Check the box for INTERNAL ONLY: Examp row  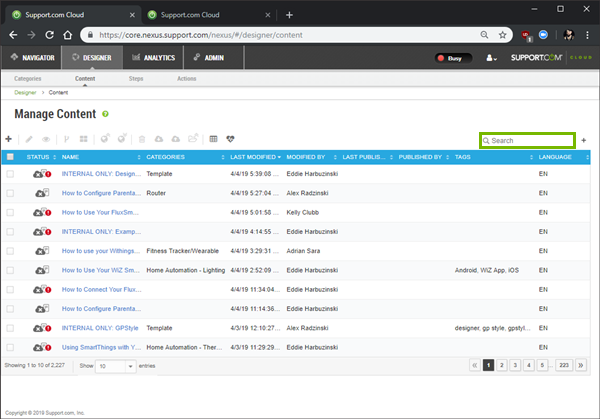(10, 232)
